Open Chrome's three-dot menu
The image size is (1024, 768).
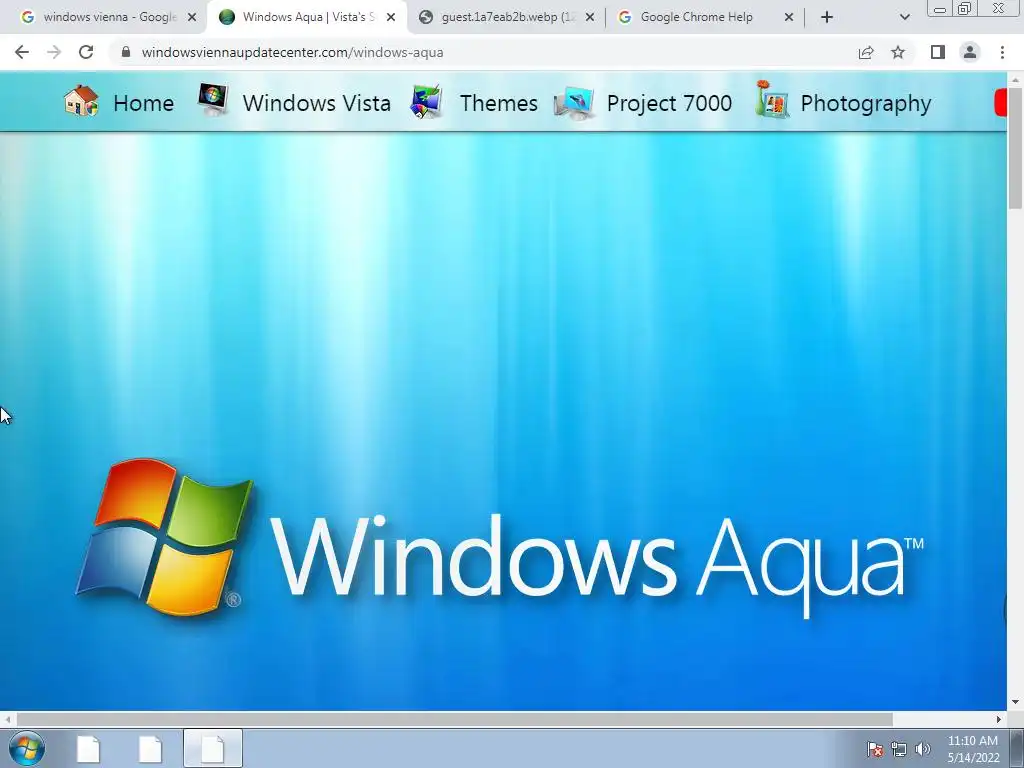[x=1002, y=52]
